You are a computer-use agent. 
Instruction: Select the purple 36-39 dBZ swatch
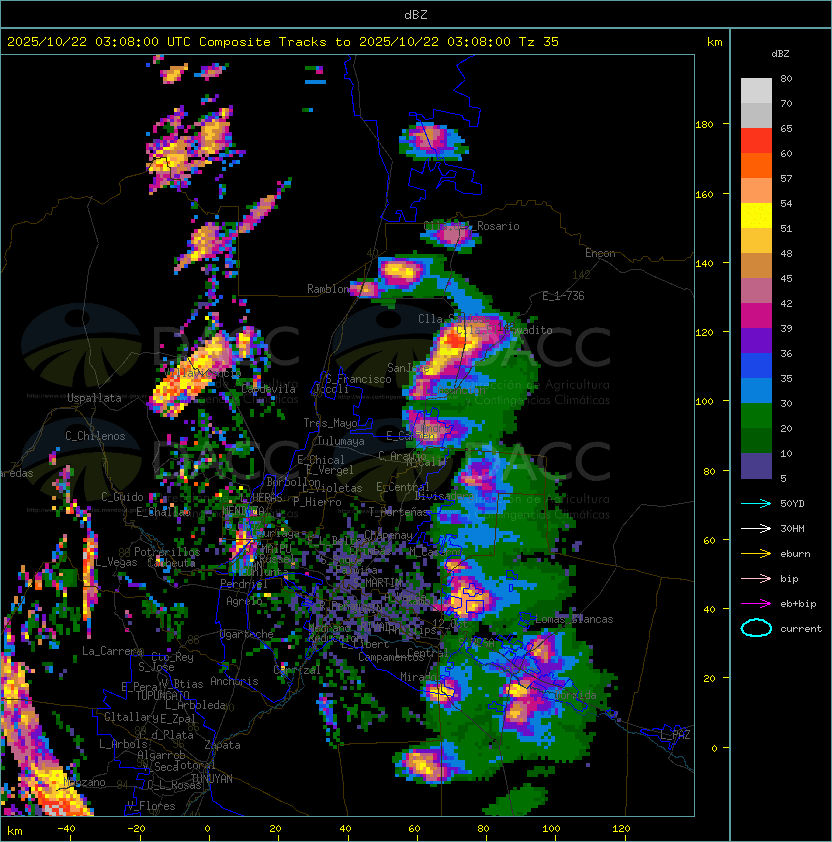coord(756,340)
